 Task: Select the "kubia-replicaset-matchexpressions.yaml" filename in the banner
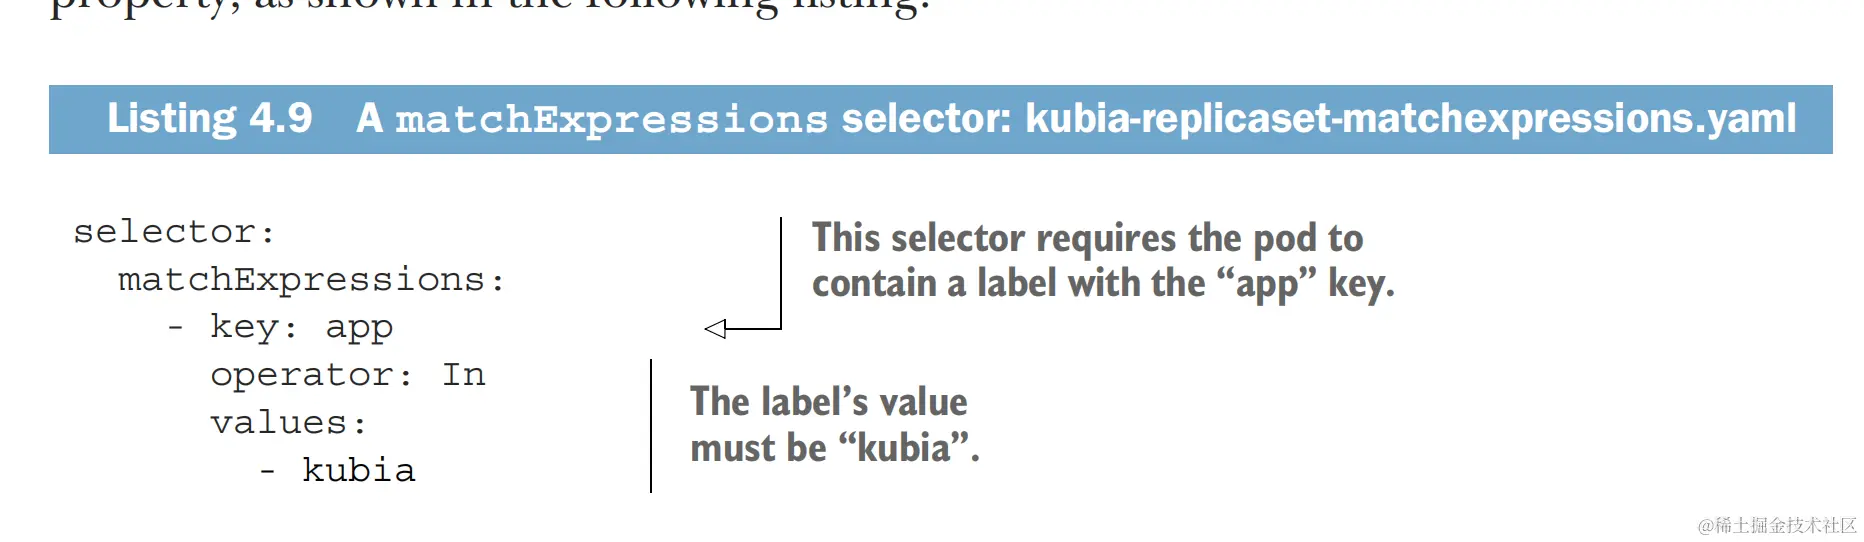pos(1410,119)
